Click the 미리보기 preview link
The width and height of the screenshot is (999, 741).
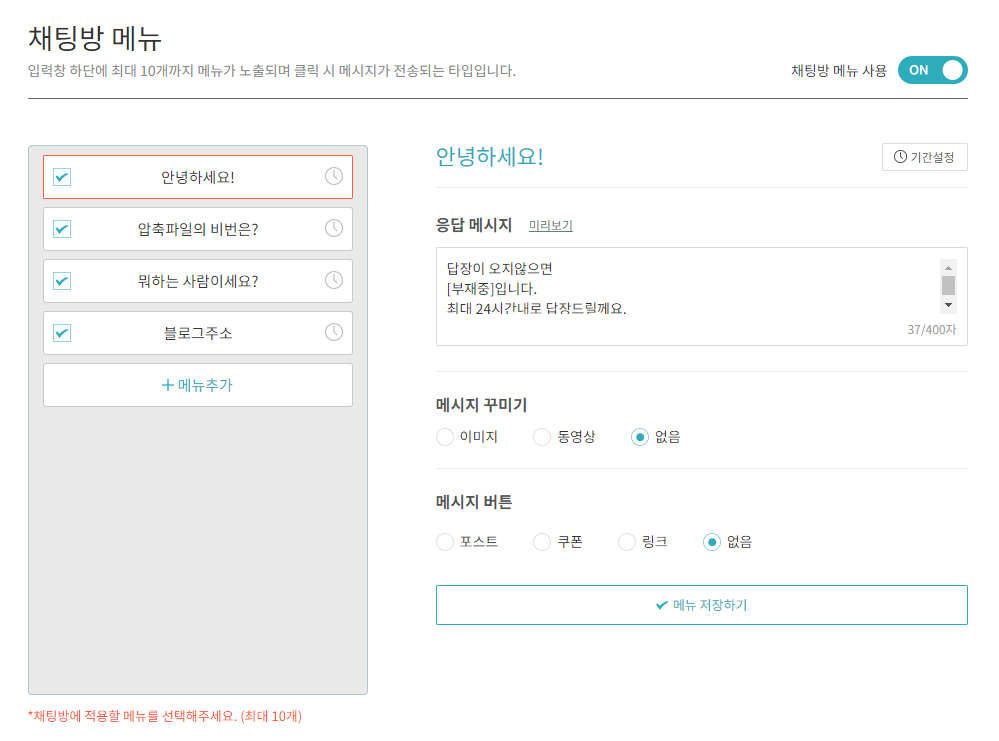(550, 226)
